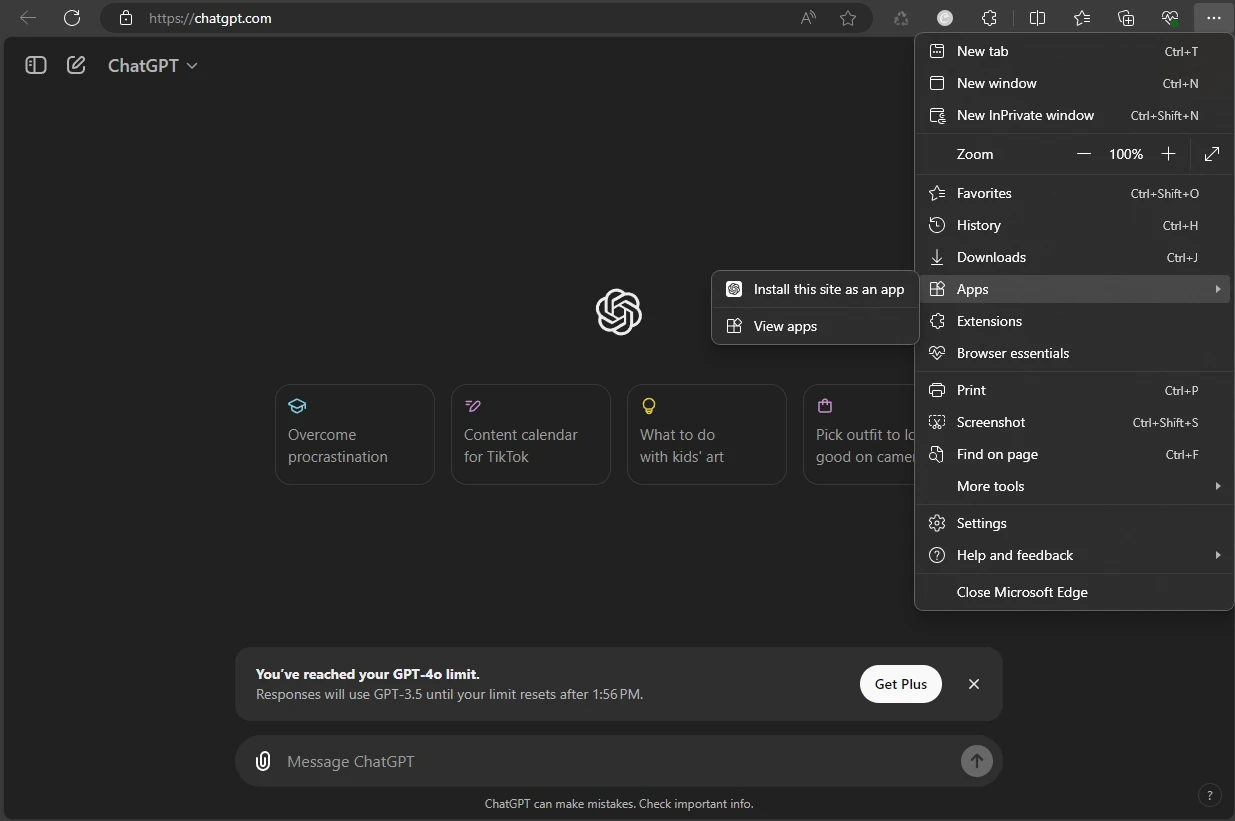Focus the Message ChatGPT input field

point(618,761)
